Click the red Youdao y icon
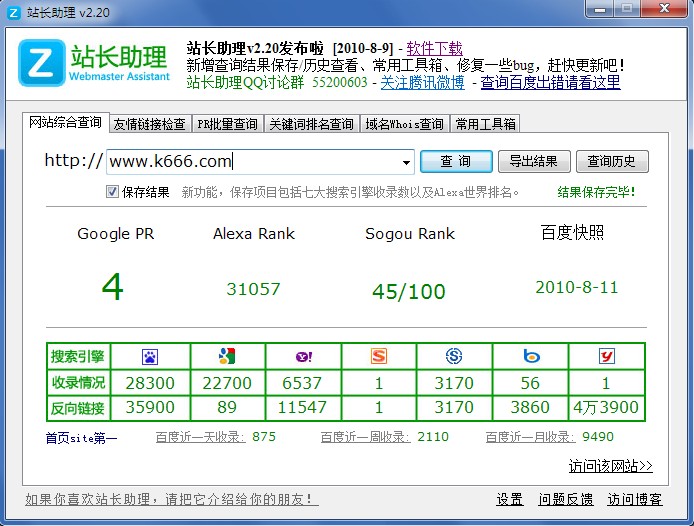Screen dimensions: 694x526 [607, 356]
